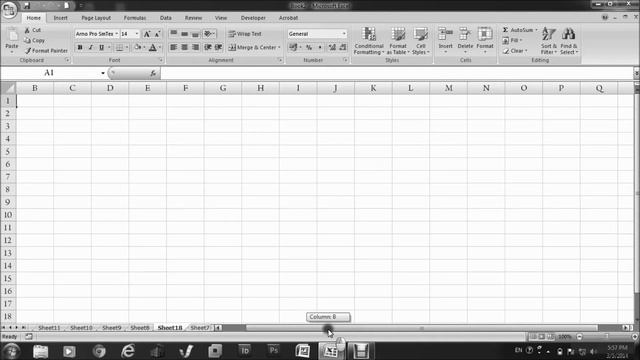
Task: Click the horizontal scrollbar thumb
Action: pos(422,328)
